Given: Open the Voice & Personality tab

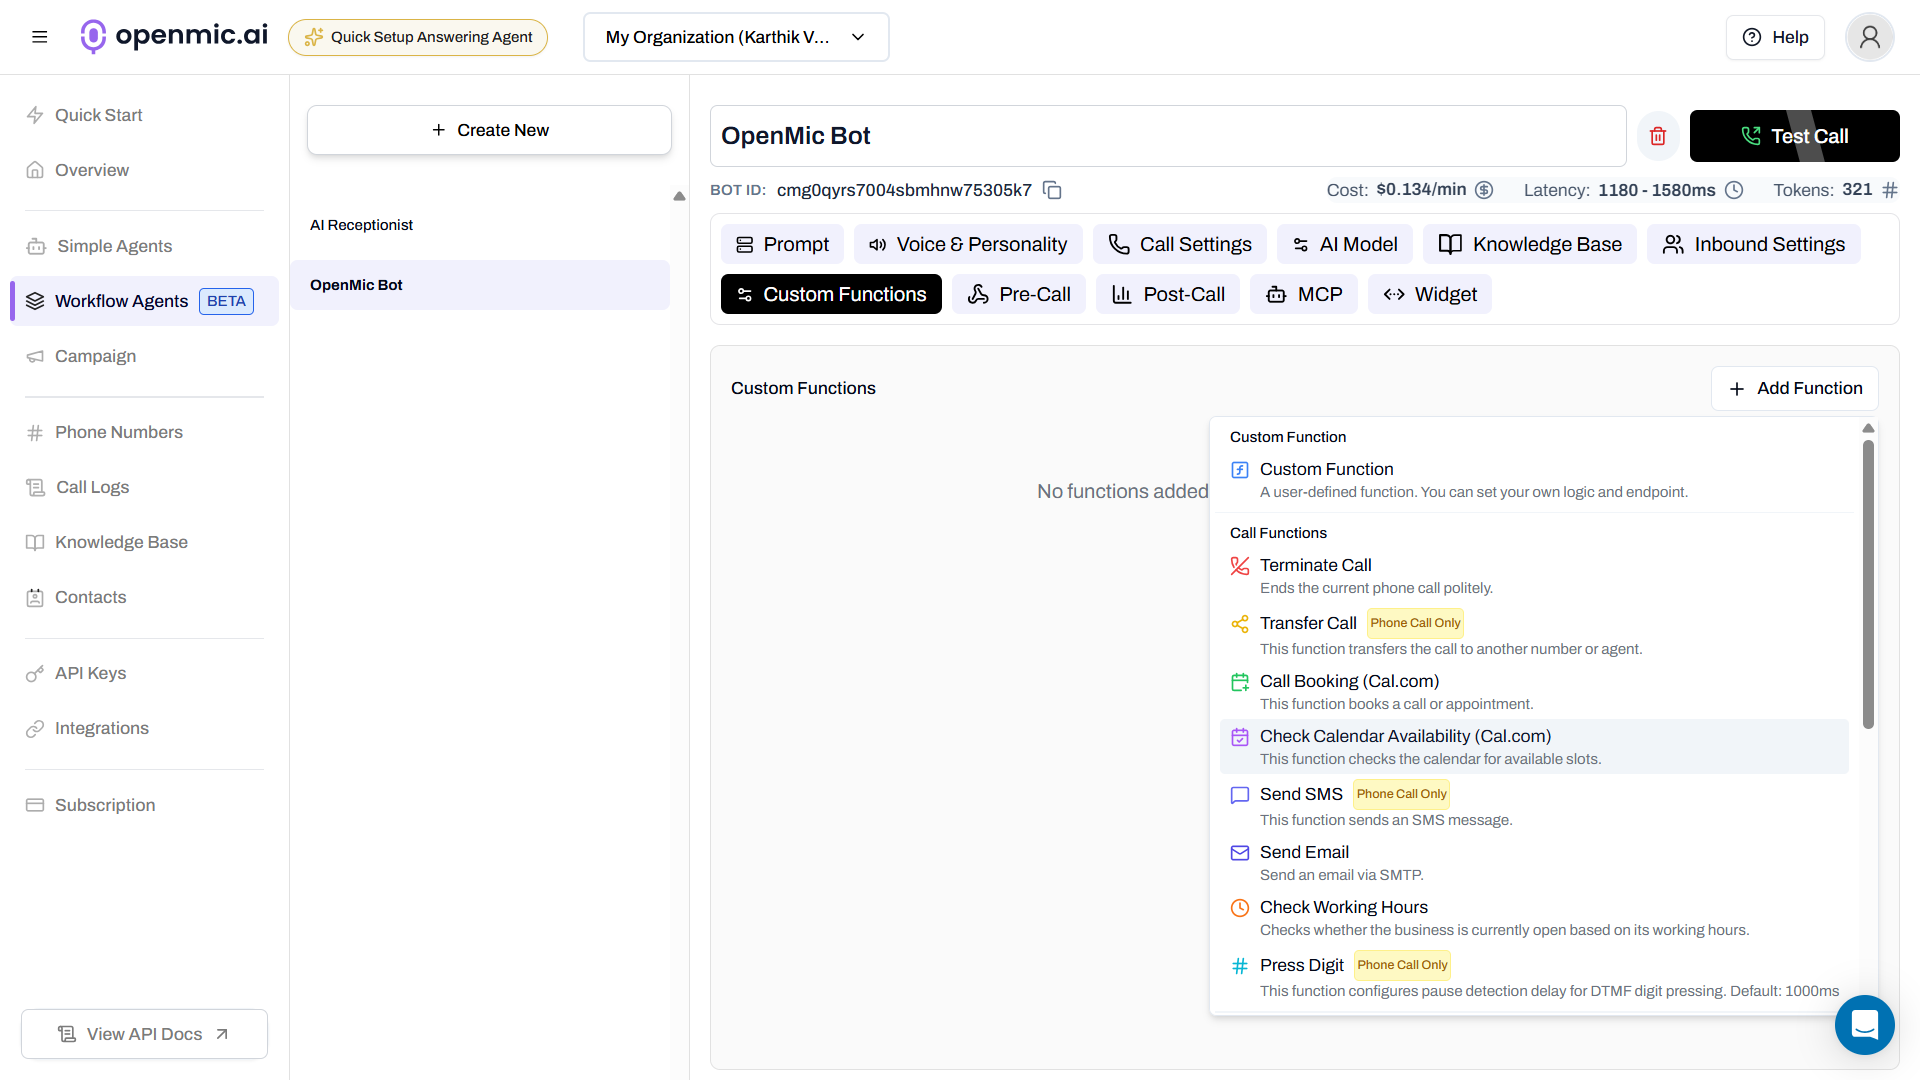Looking at the screenshot, I should point(968,244).
